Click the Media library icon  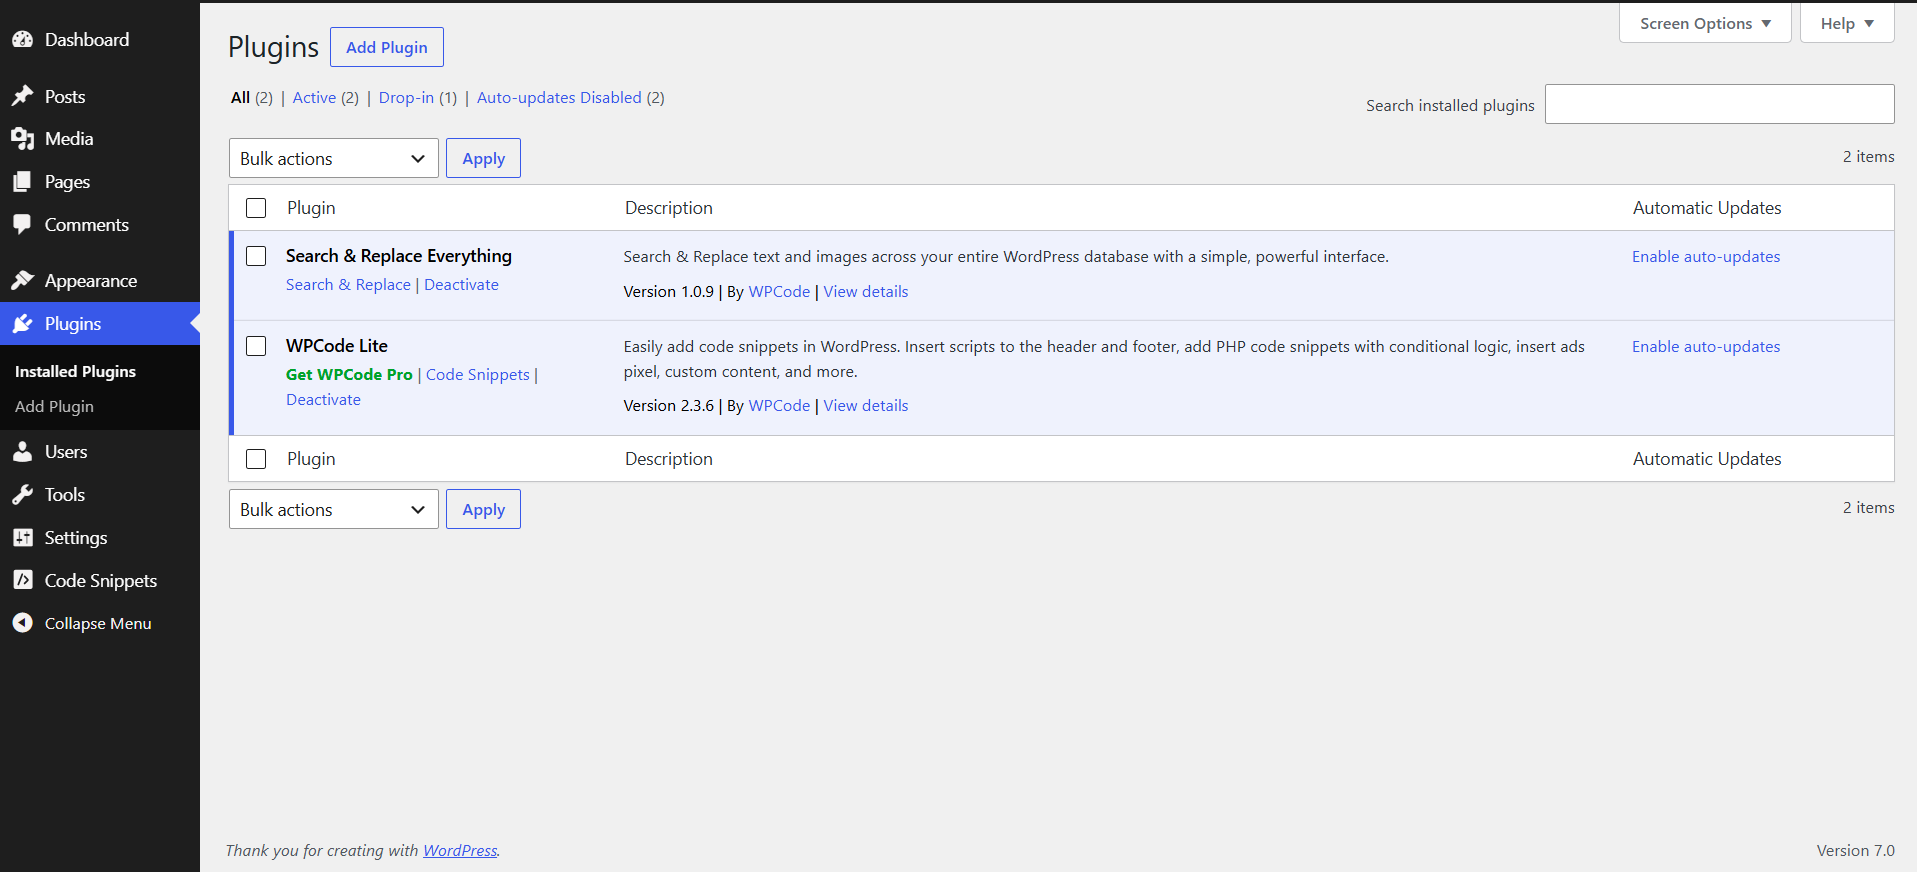pyautogui.click(x=22, y=139)
